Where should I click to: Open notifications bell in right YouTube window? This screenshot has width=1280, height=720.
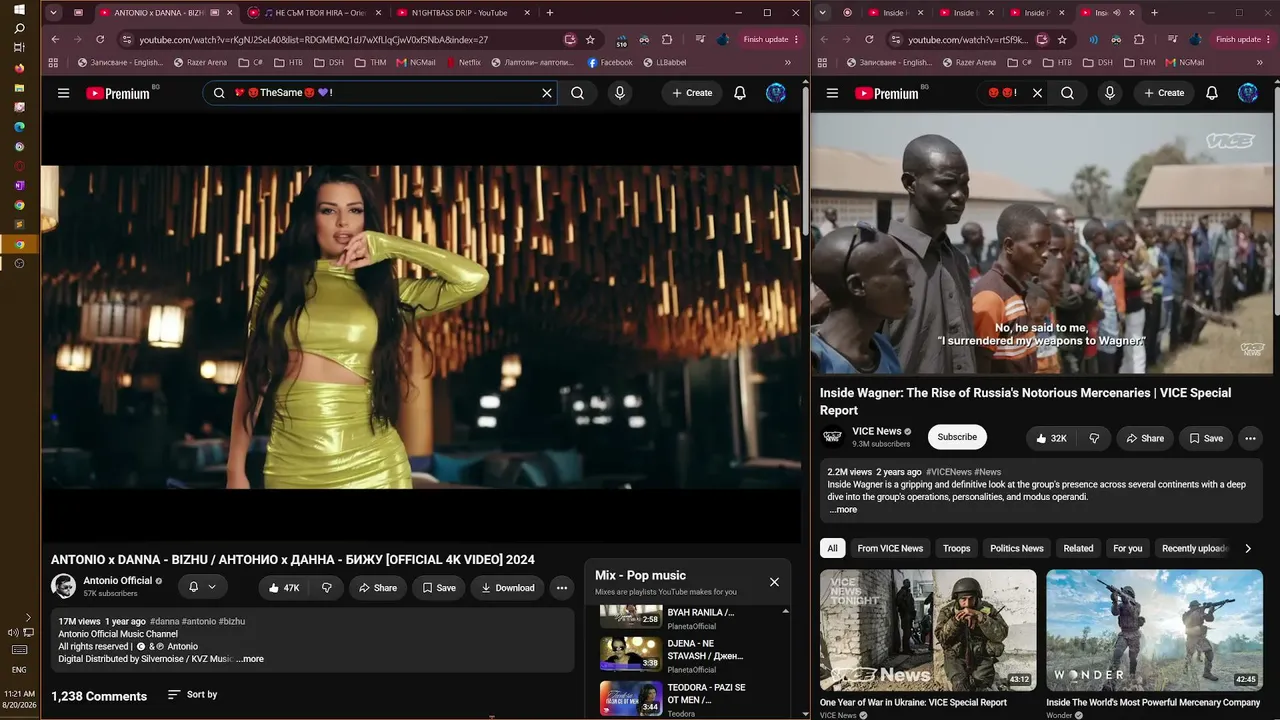[1212, 93]
